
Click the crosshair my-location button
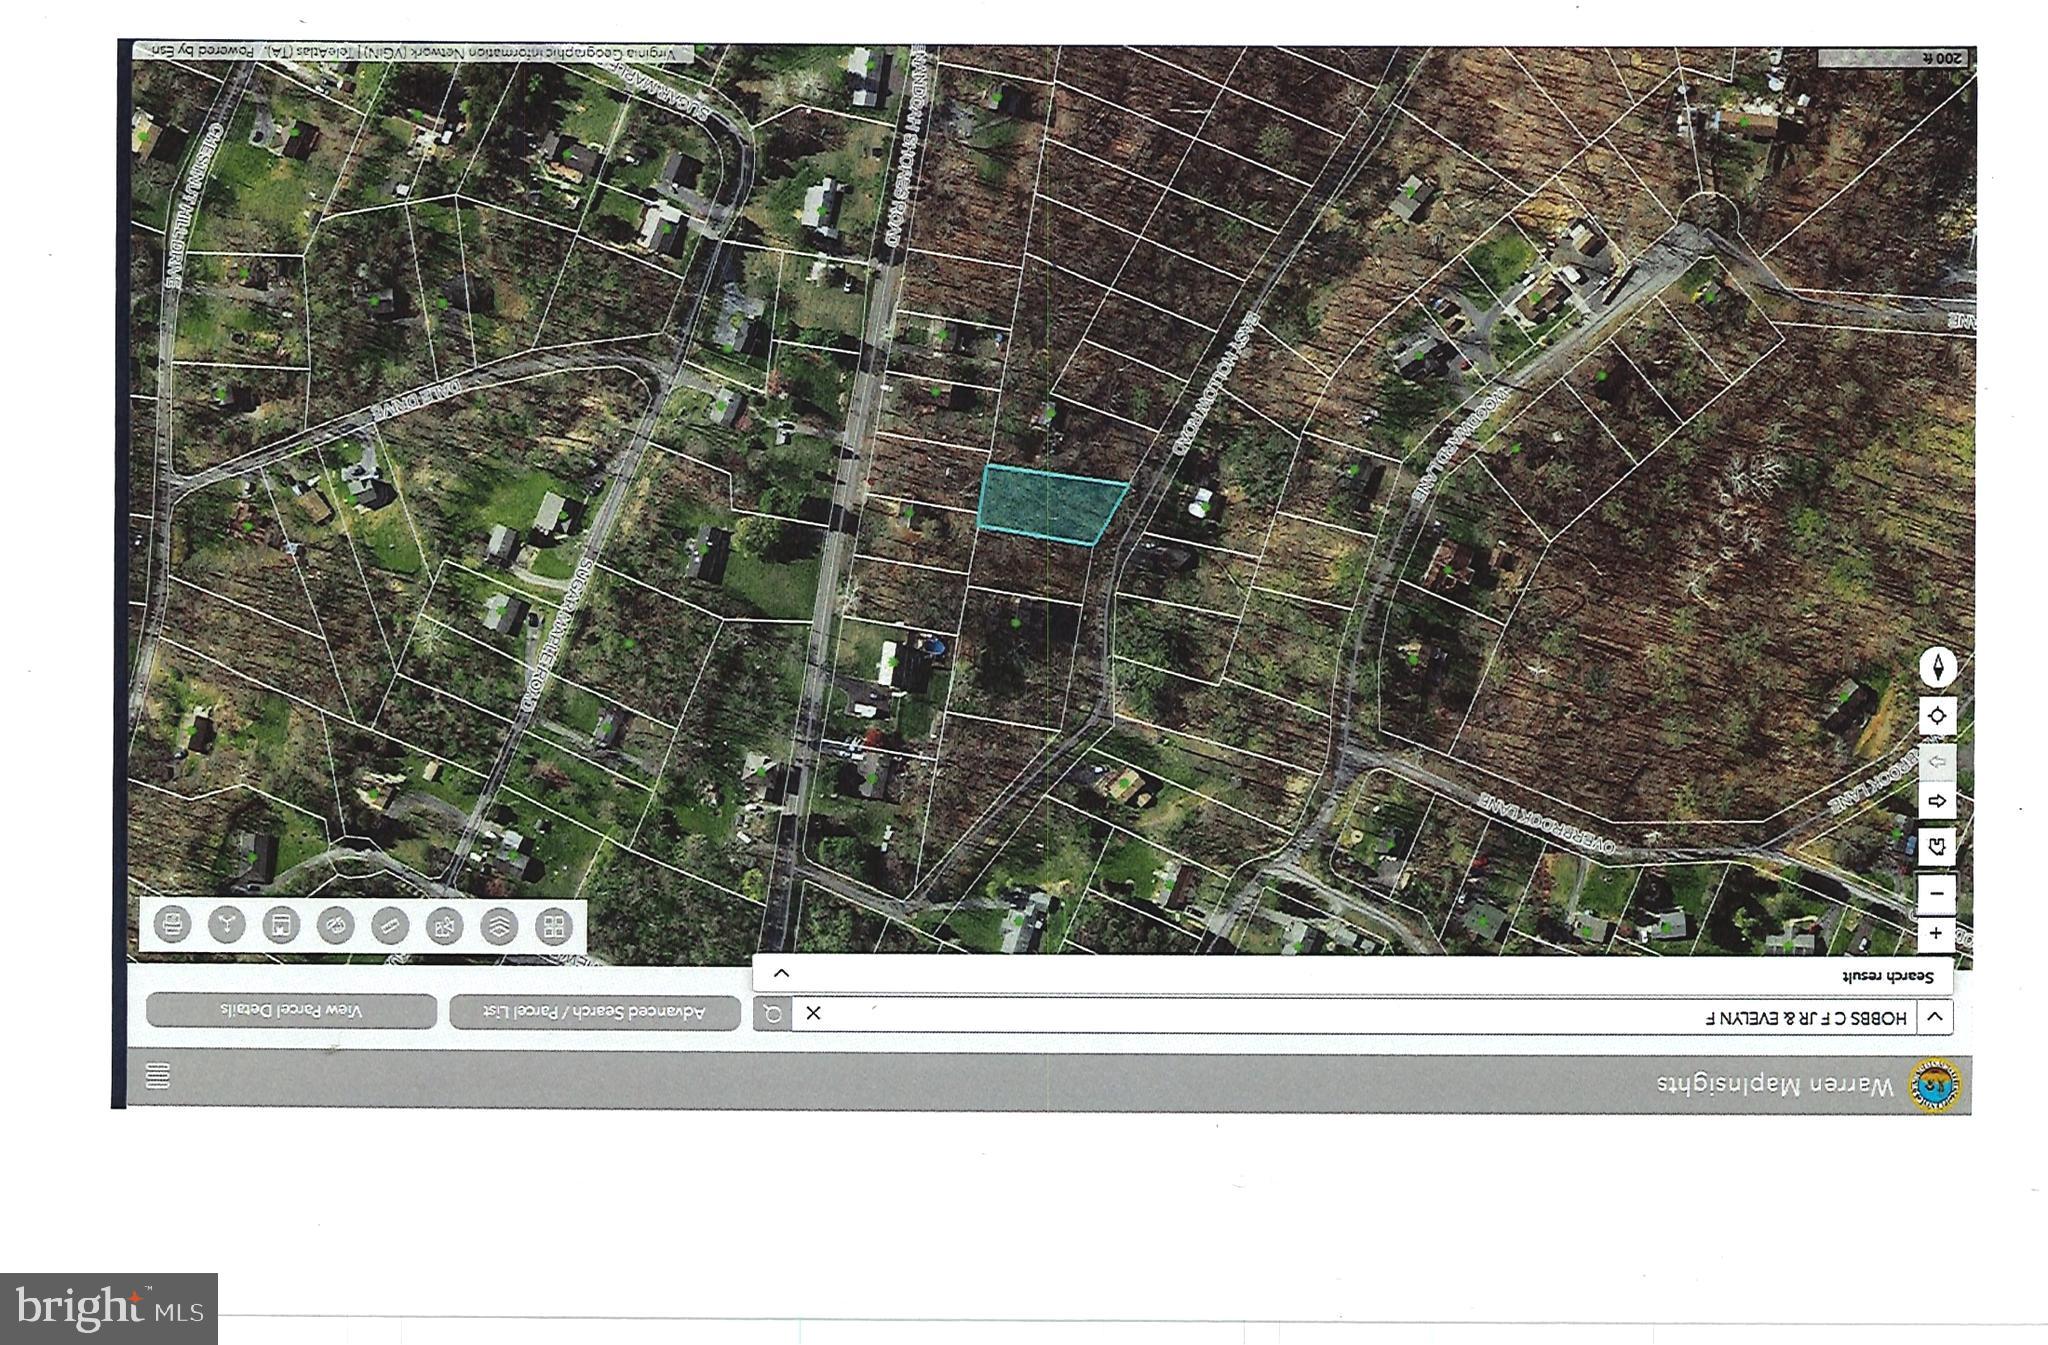(x=1937, y=716)
